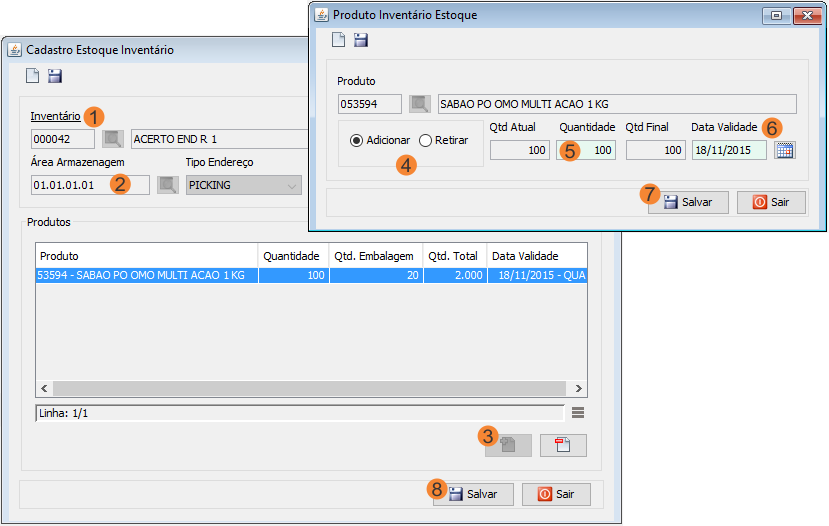The width and height of the screenshot is (829, 526).
Task: Click new document icon in Produto Inventário Estoque
Action: click(x=339, y=40)
